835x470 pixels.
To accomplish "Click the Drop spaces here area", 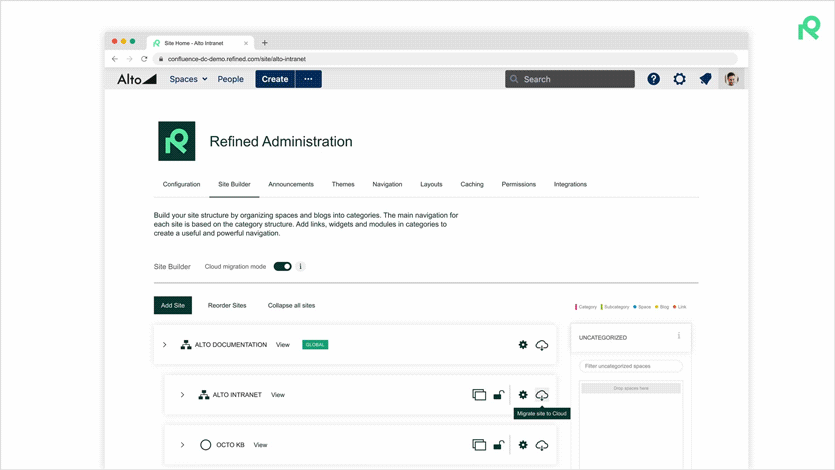I will pyautogui.click(x=631, y=389).
